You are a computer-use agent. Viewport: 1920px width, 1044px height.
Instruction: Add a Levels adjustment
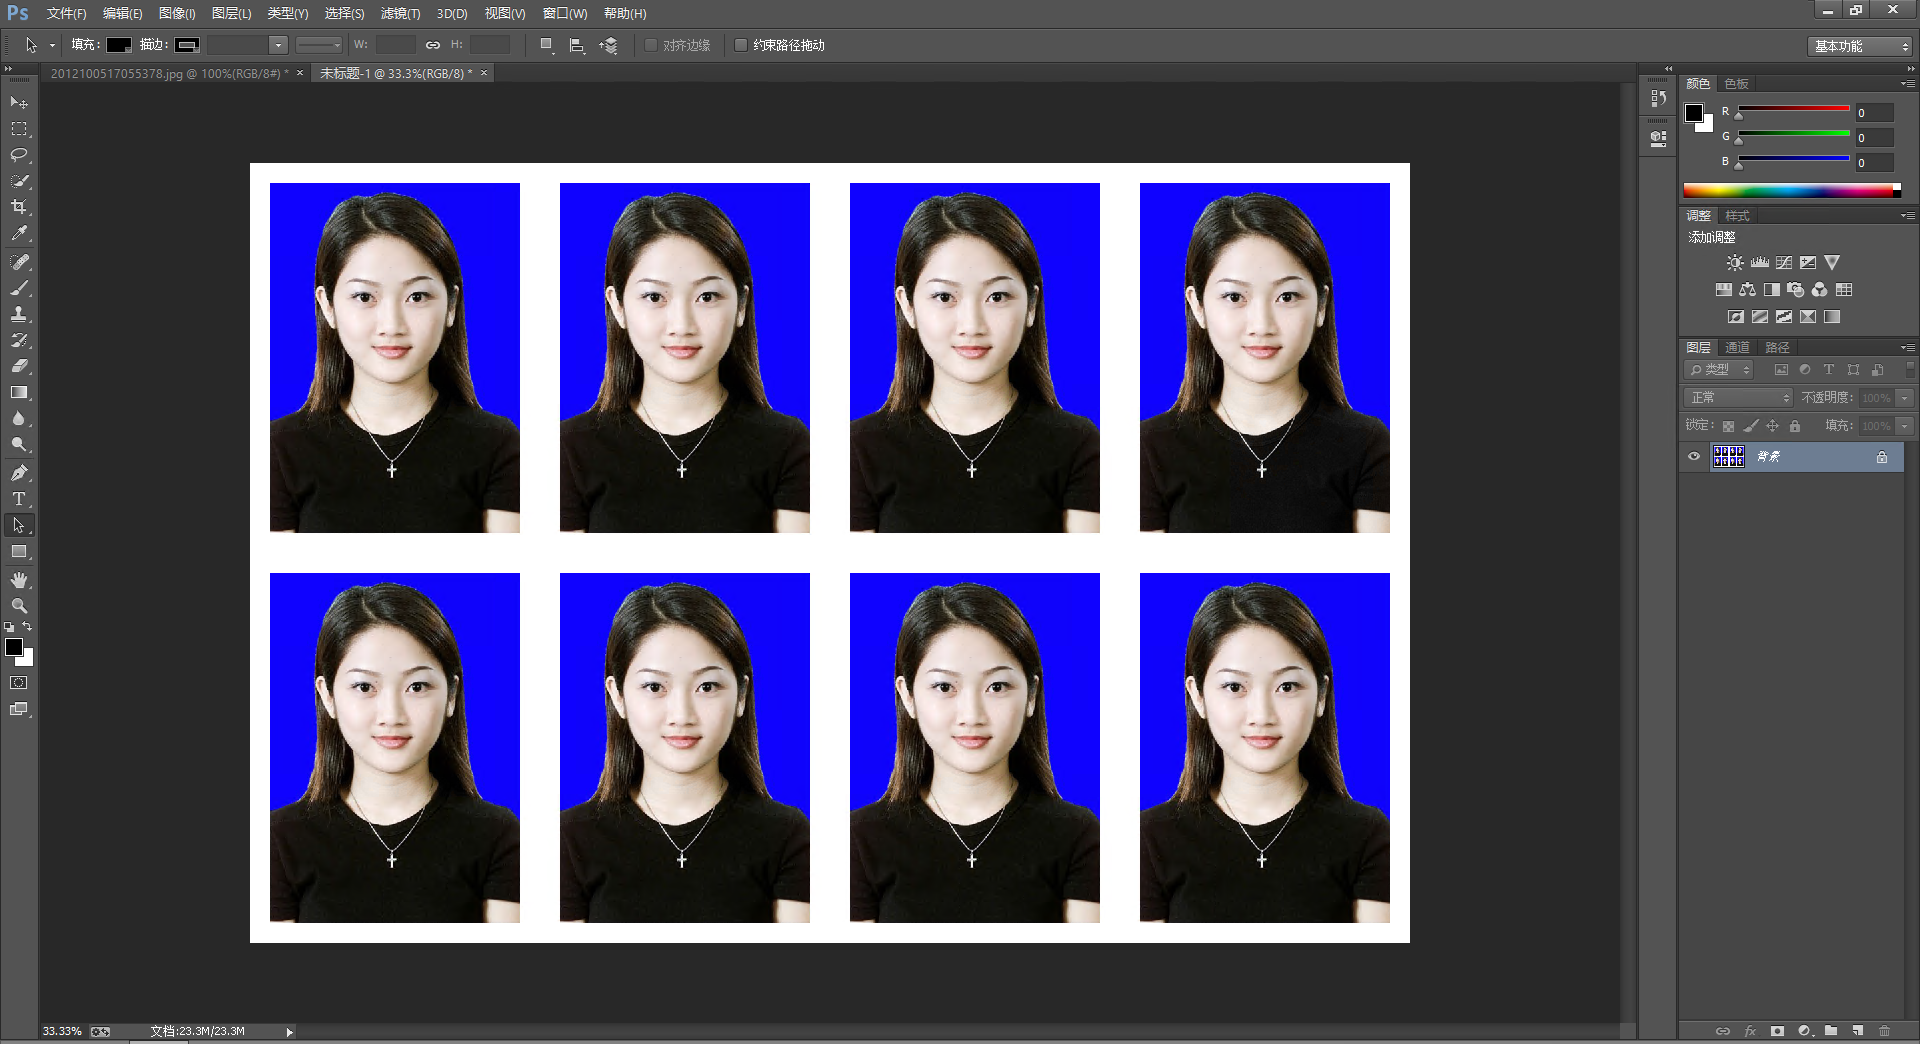pyautogui.click(x=1760, y=263)
